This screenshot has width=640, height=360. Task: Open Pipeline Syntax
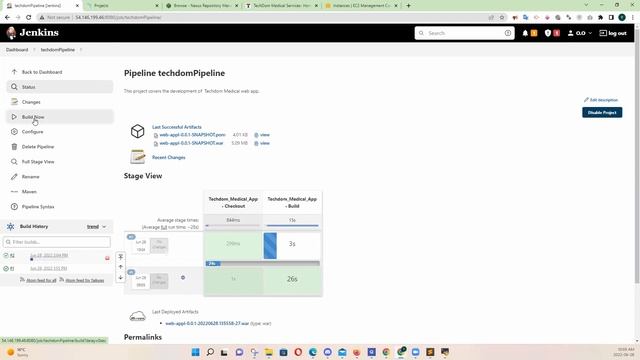click(38, 207)
